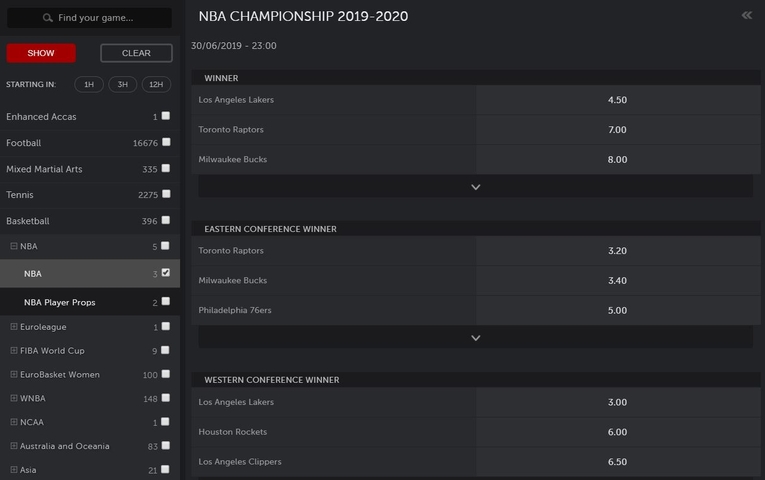Collapse the panel with the double-chevron icon
The image size is (765, 480).
(x=746, y=16)
